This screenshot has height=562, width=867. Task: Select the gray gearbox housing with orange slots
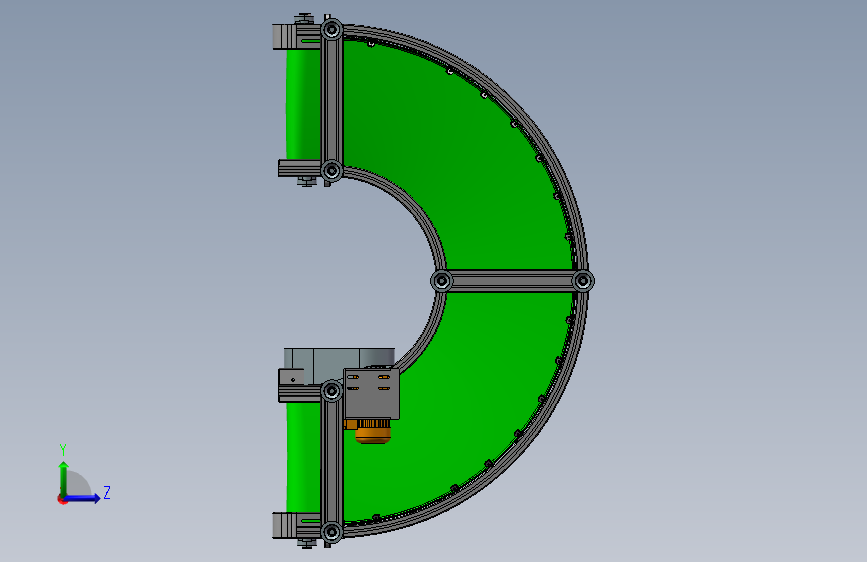(372, 394)
